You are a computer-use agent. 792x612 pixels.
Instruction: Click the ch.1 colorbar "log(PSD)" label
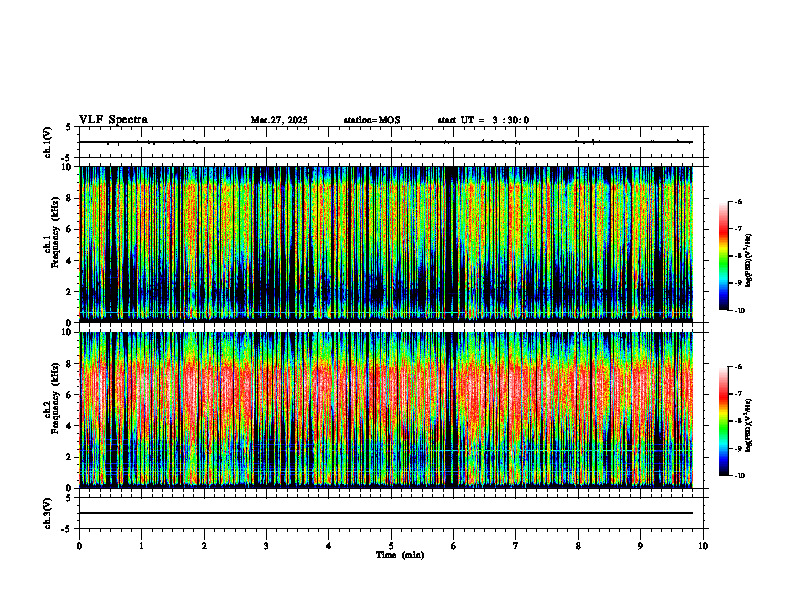coord(750,260)
